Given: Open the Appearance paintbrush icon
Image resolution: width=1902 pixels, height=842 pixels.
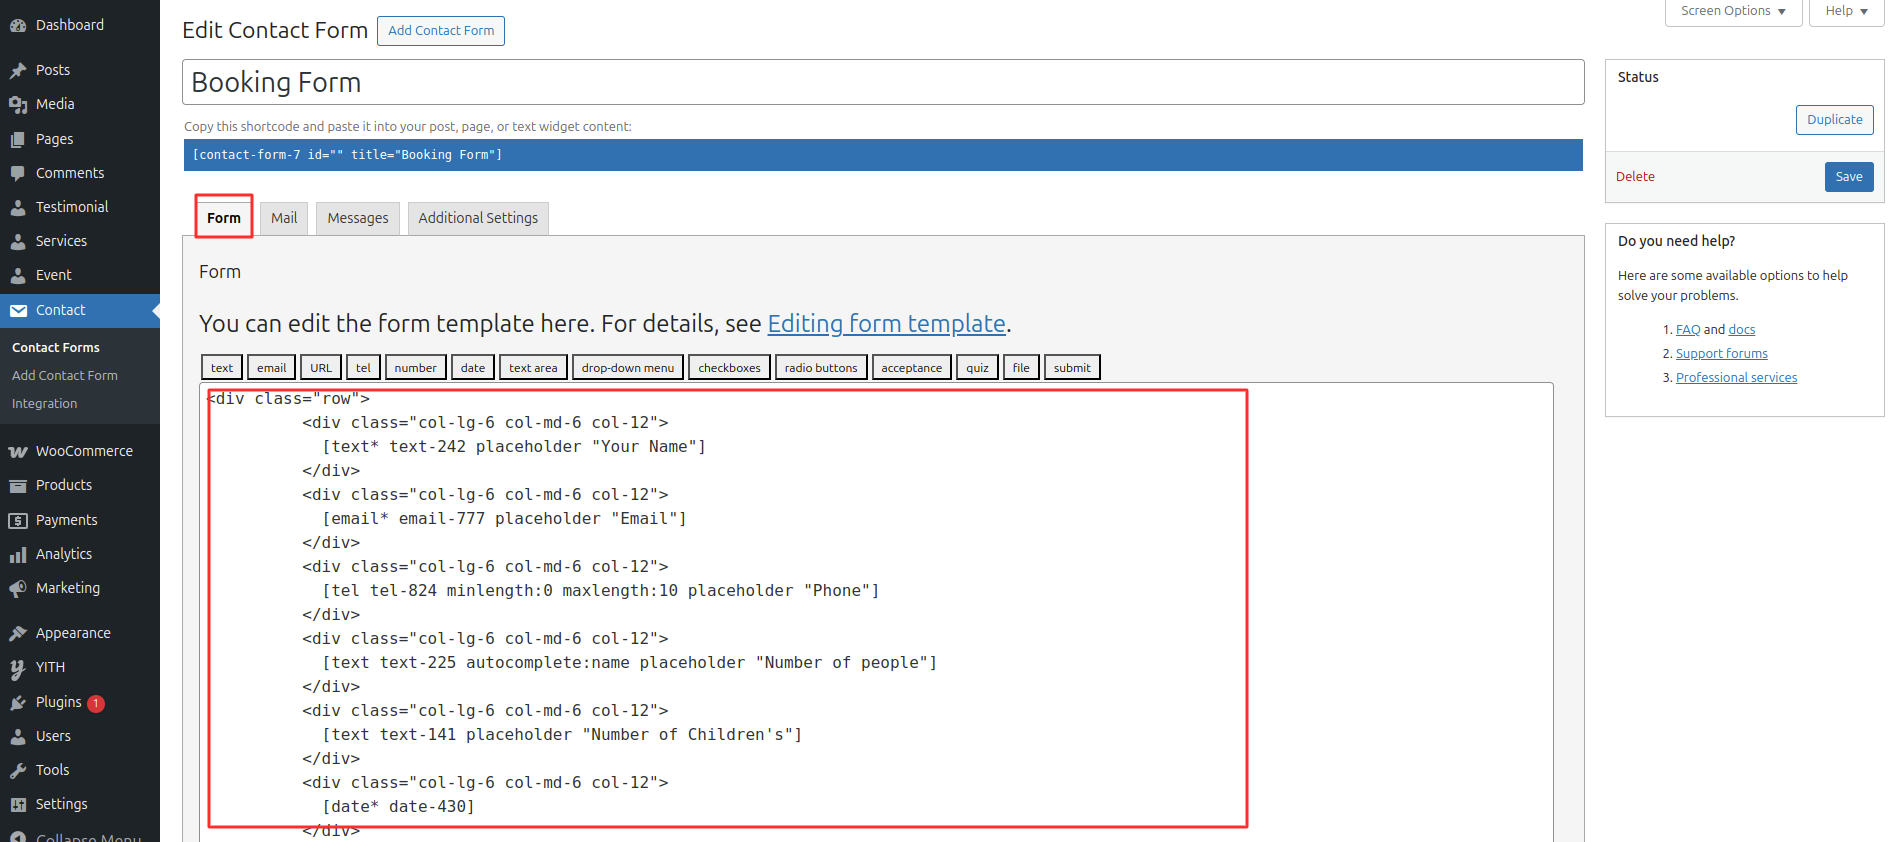Looking at the screenshot, I should [18, 633].
